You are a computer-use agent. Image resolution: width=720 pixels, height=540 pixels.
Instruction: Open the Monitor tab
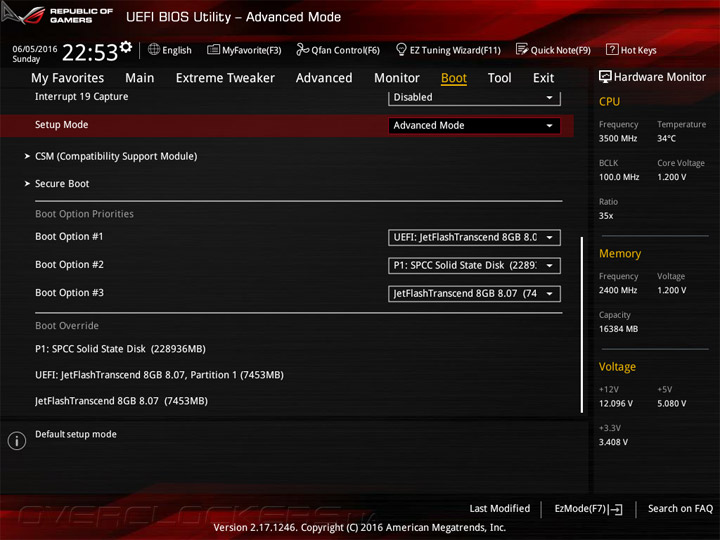click(397, 78)
